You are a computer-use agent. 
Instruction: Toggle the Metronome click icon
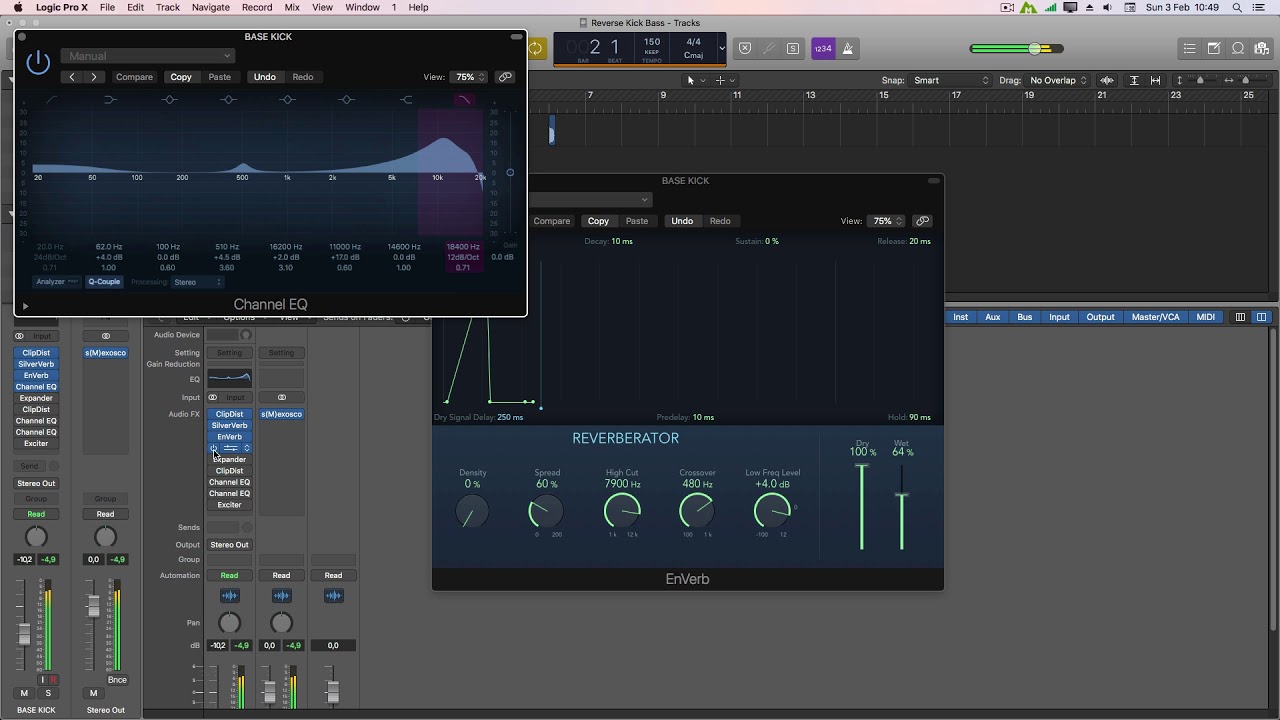click(848, 48)
